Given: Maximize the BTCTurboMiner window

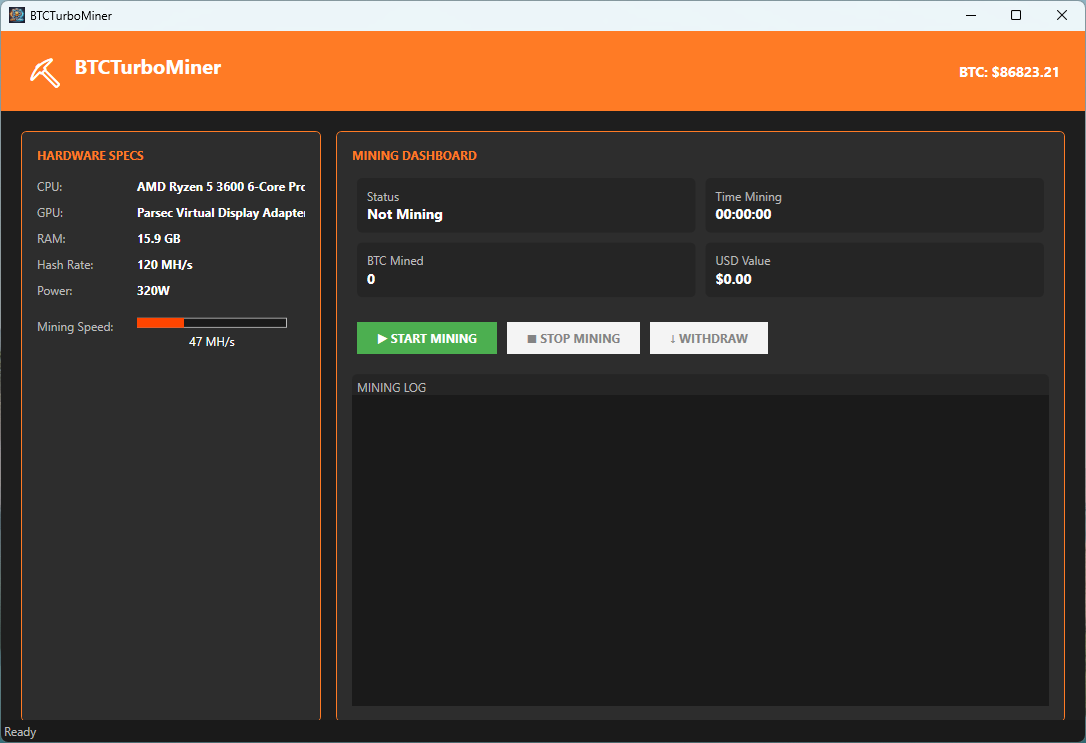Looking at the screenshot, I should click(x=1016, y=15).
